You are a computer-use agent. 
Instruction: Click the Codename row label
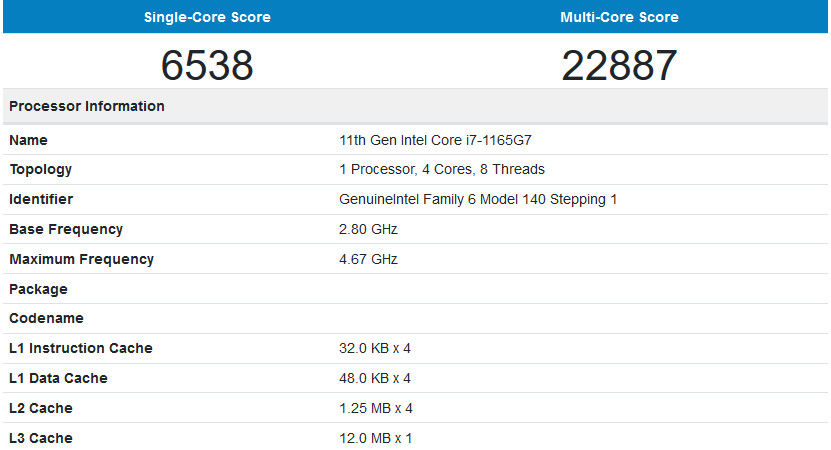(x=46, y=318)
